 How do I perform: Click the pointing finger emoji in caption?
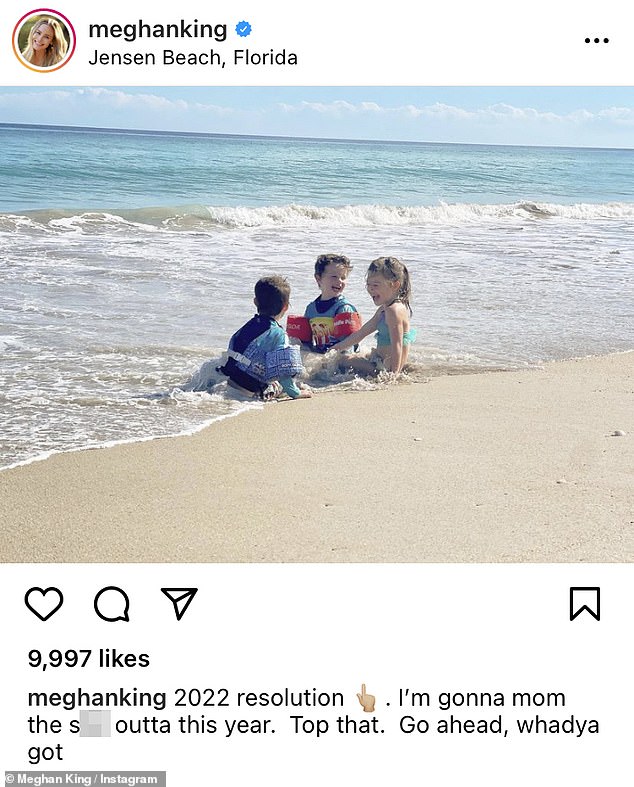point(365,698)
